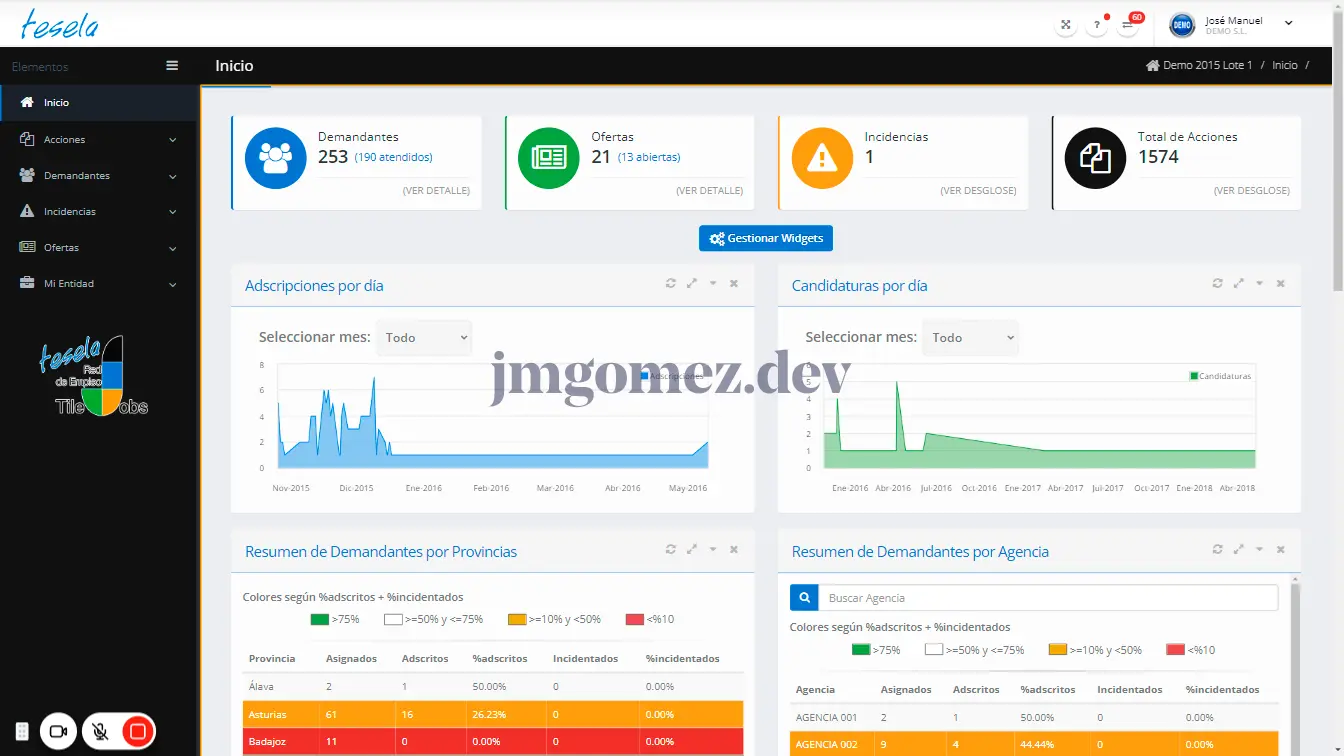Viewport: 1344px width, 756px height.
Task: Close the Resumen de Demandantes por Provincias widget
Action: [x=734, y=550]
